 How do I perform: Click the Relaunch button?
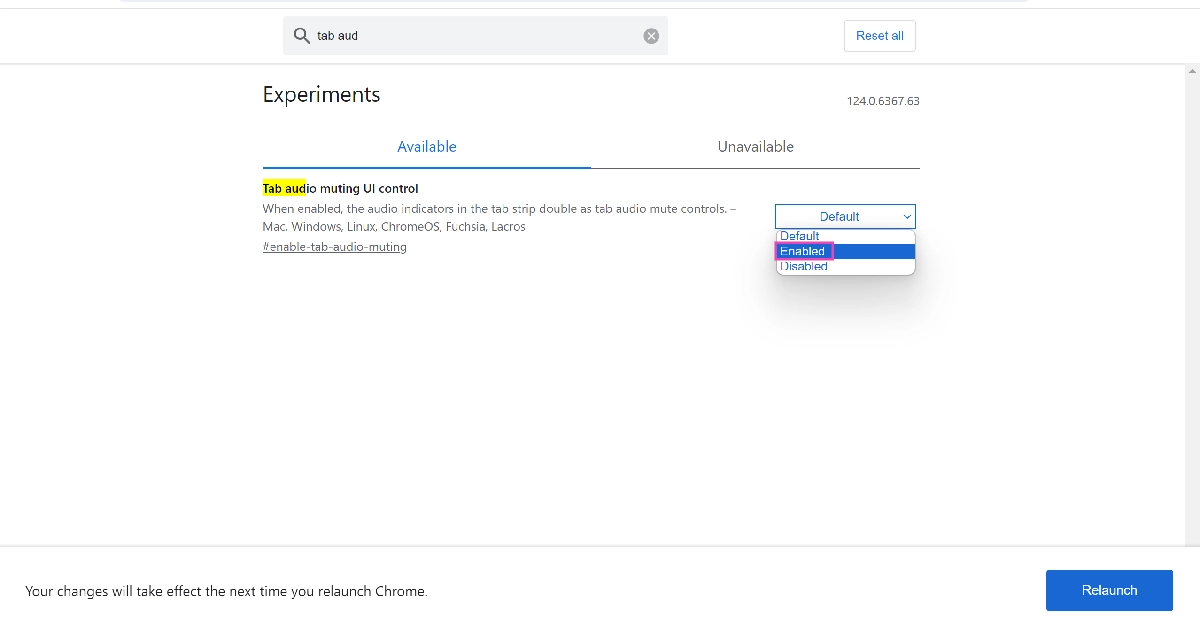(1109, 590)
